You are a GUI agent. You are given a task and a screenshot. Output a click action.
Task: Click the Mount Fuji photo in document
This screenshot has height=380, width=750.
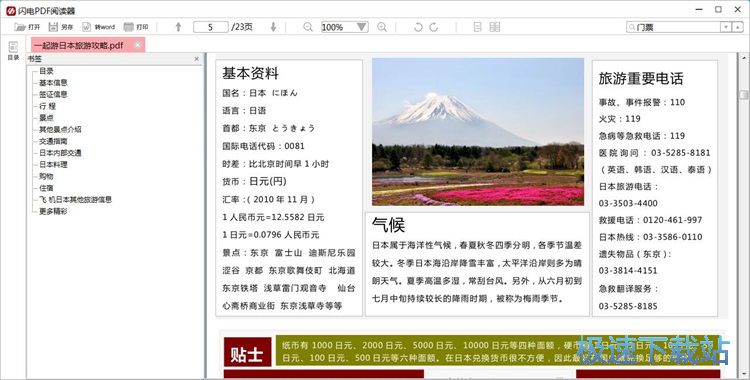point(478,132)
